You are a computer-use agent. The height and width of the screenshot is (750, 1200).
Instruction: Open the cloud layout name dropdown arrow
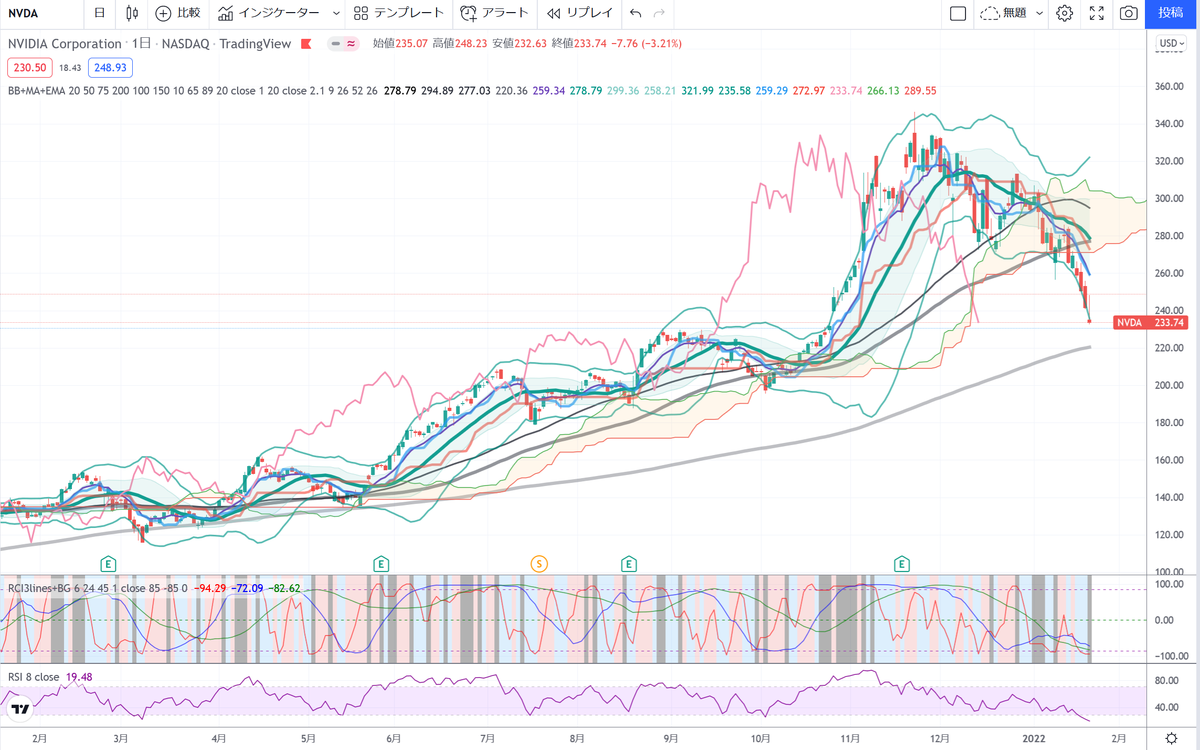(x=1040, y=13)
